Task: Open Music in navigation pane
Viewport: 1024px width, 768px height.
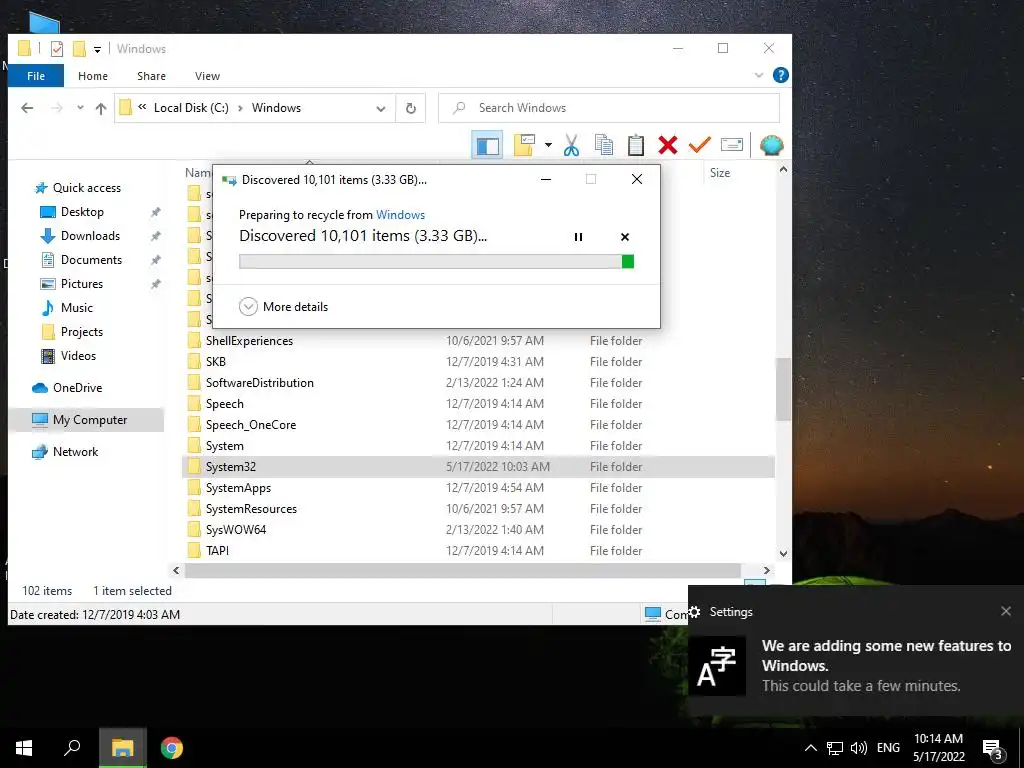Action: (x=76, y=308)
